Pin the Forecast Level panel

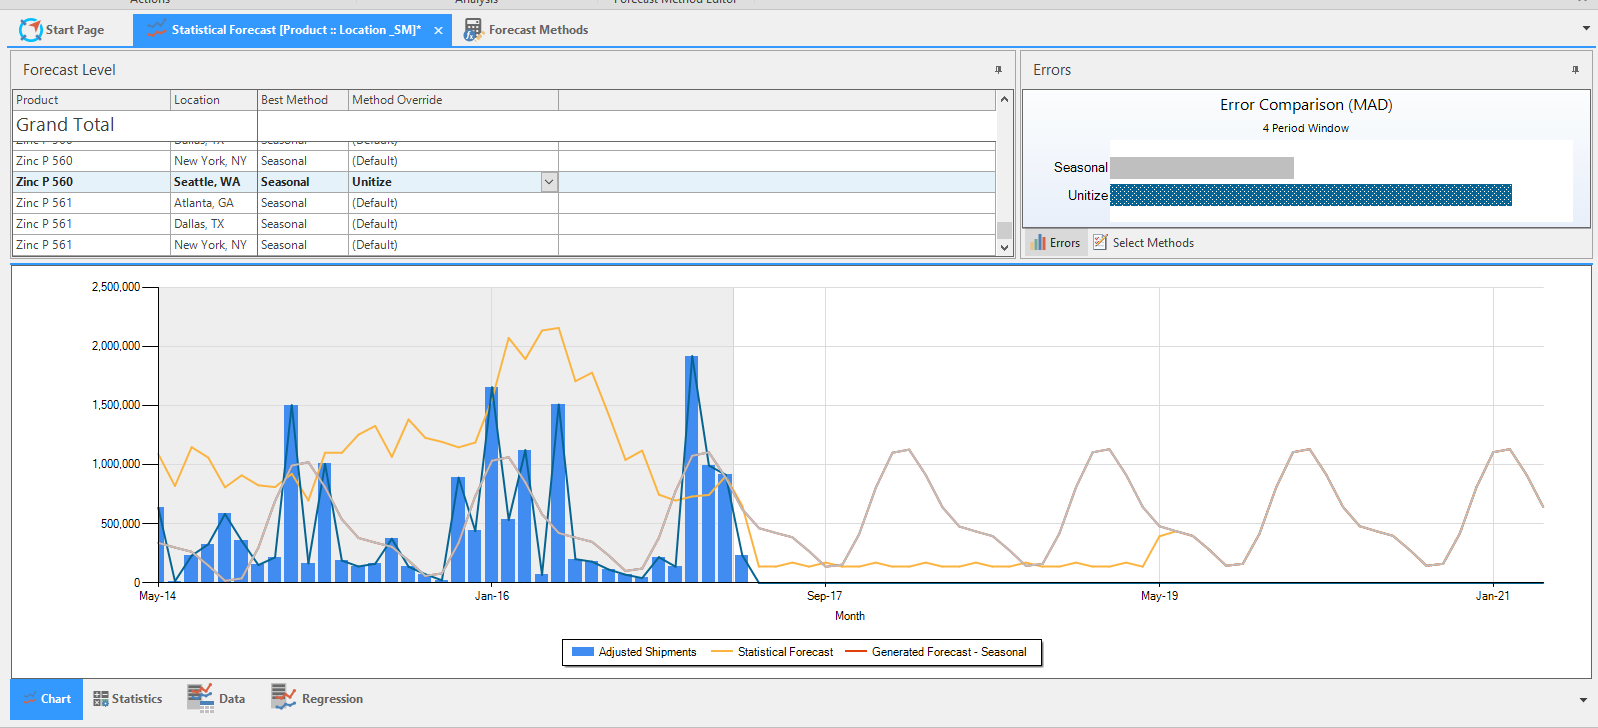click(x=998, y=70)
